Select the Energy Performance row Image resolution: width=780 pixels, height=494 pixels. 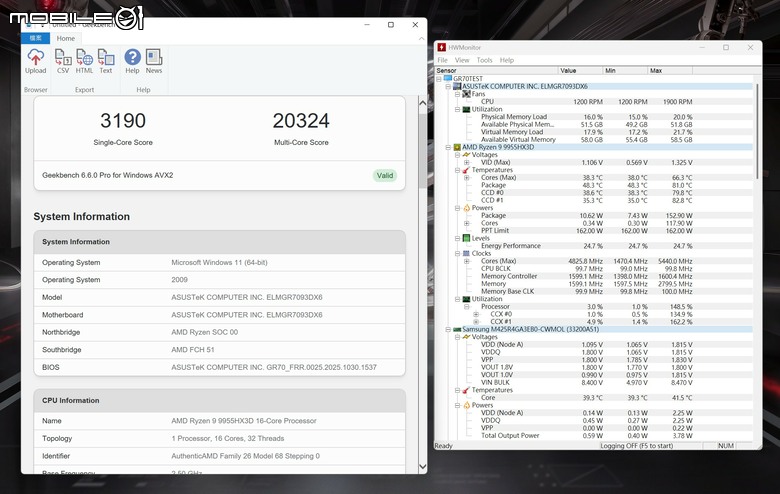pos(594,246)
